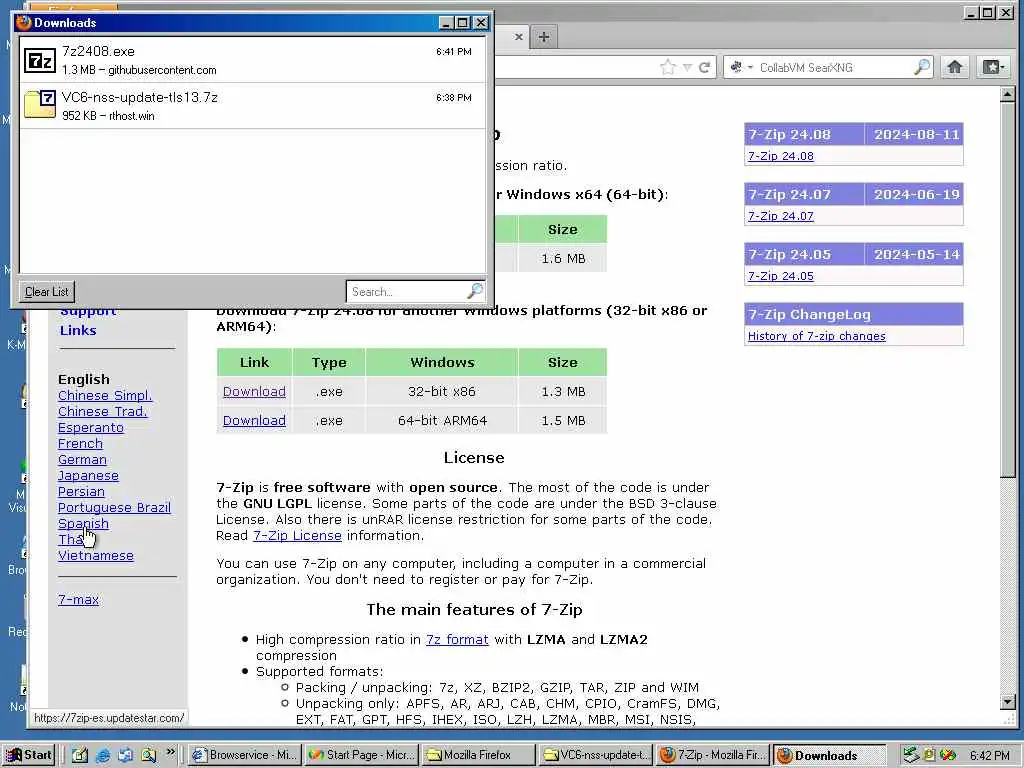This screenshot has width=1024, height=768.
Task: Open History of 7-zip changes
Action: (816, 336)
